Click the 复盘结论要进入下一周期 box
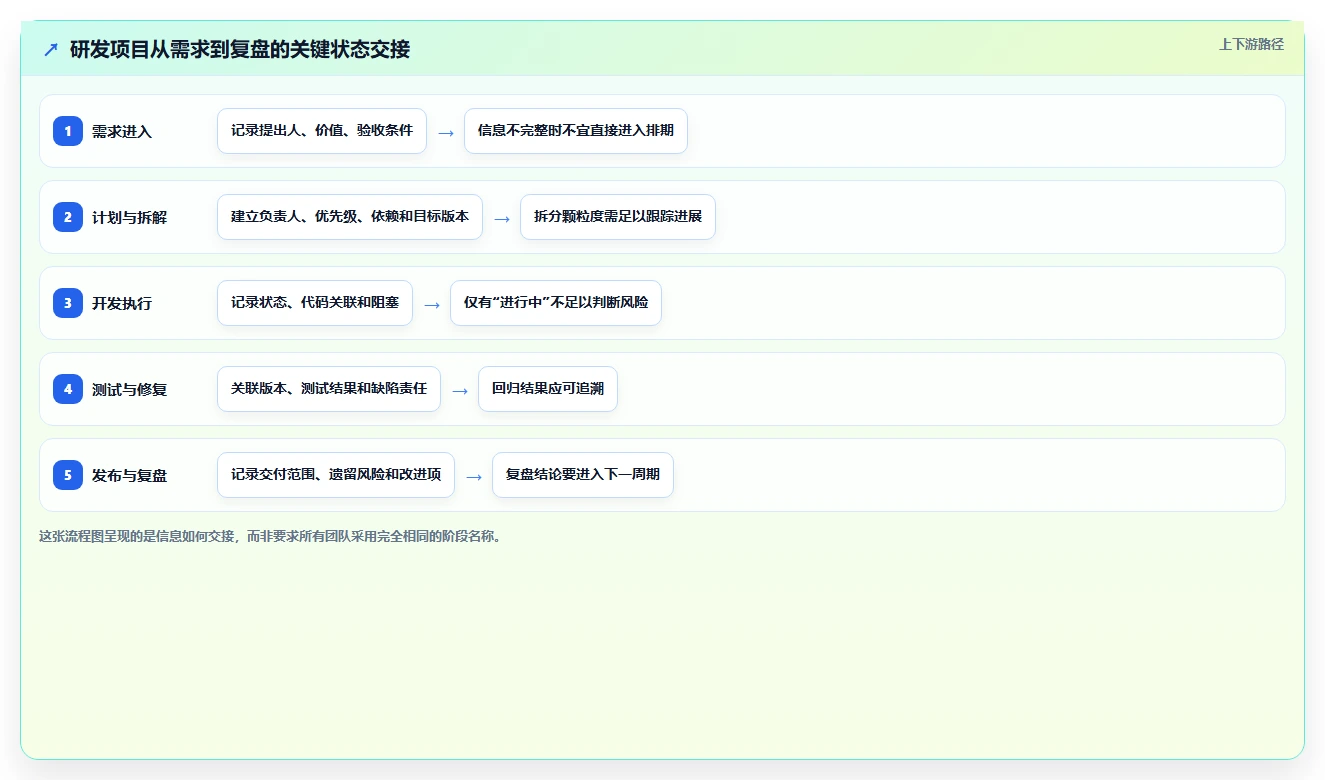This screenshot has height=780, width=1325. click(x=583, y=475)
